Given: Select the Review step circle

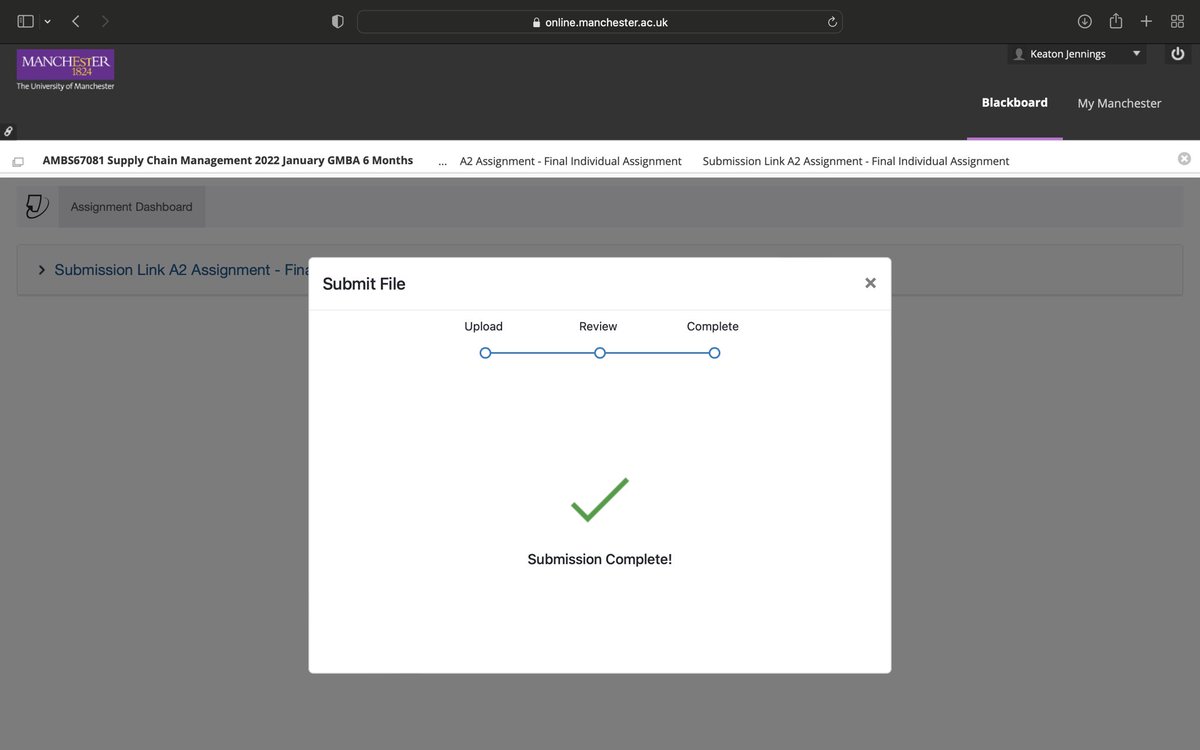Looking at the screenshot, I should [599, 353].
